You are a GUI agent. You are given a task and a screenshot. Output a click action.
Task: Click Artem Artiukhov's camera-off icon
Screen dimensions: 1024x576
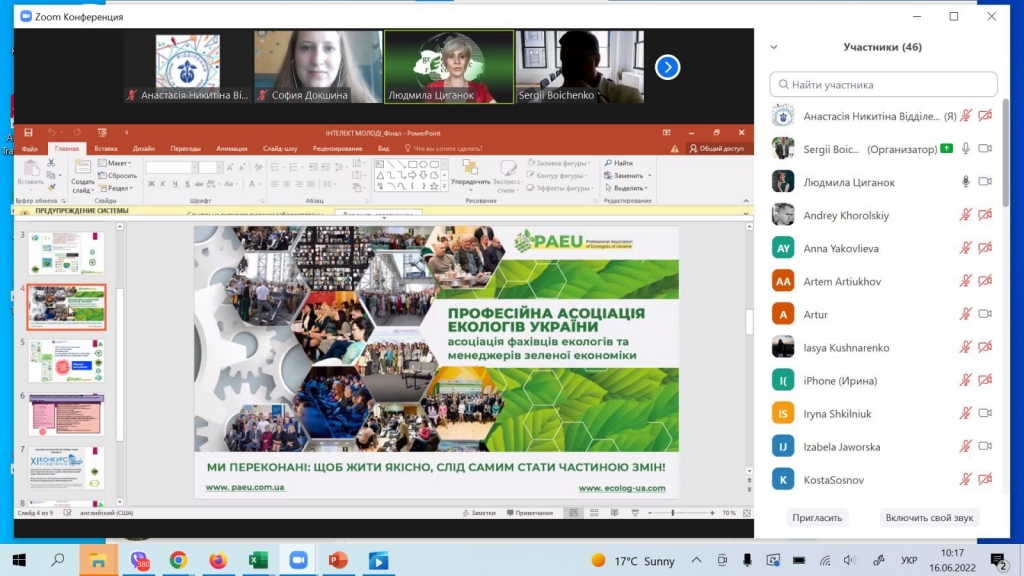[985, 281]
